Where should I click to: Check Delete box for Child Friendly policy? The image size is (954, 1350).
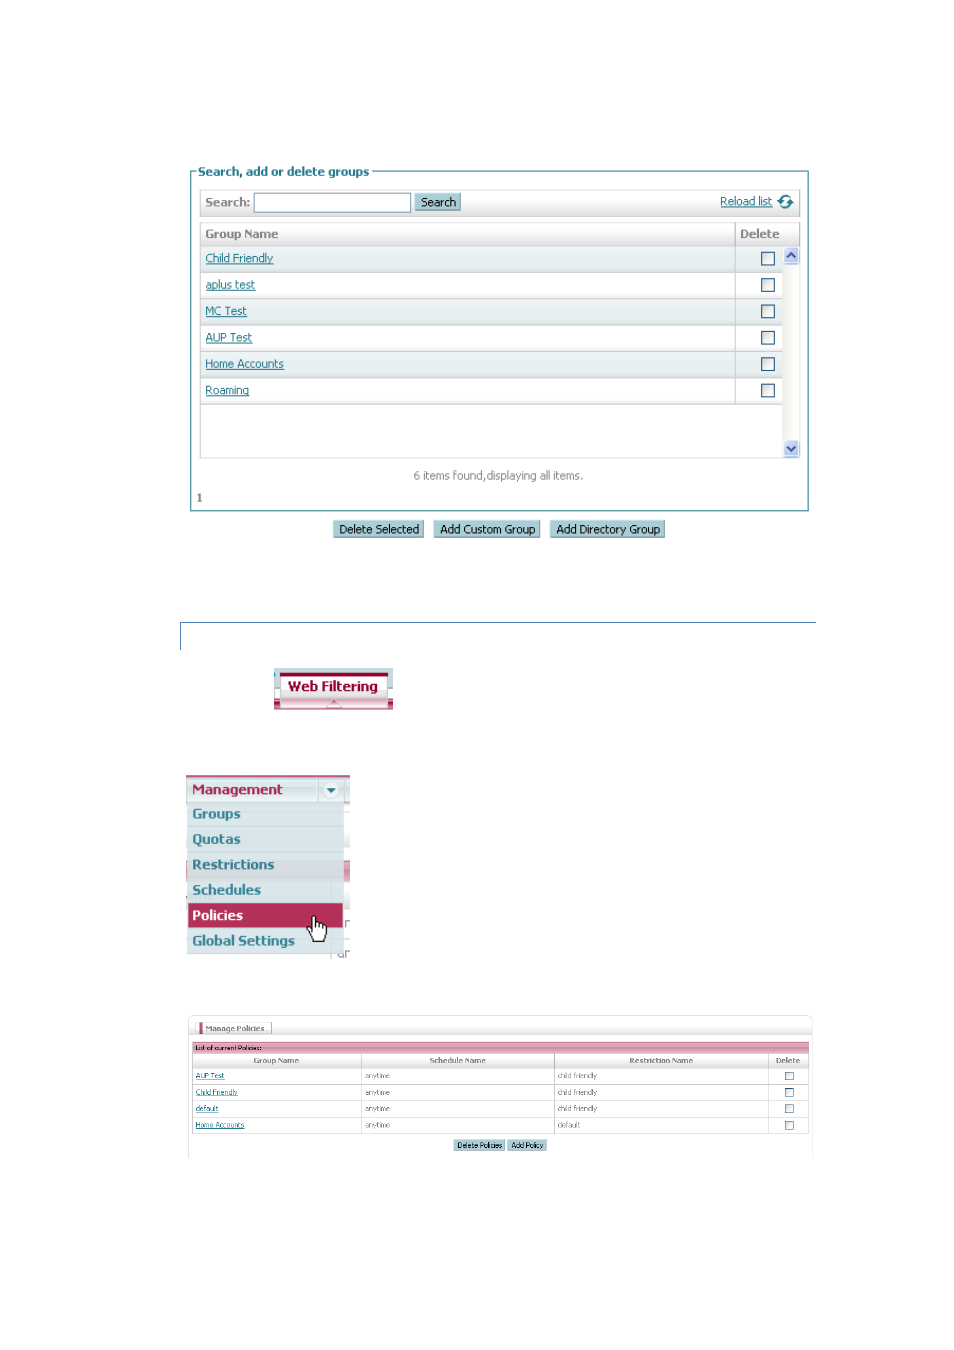789,1093
